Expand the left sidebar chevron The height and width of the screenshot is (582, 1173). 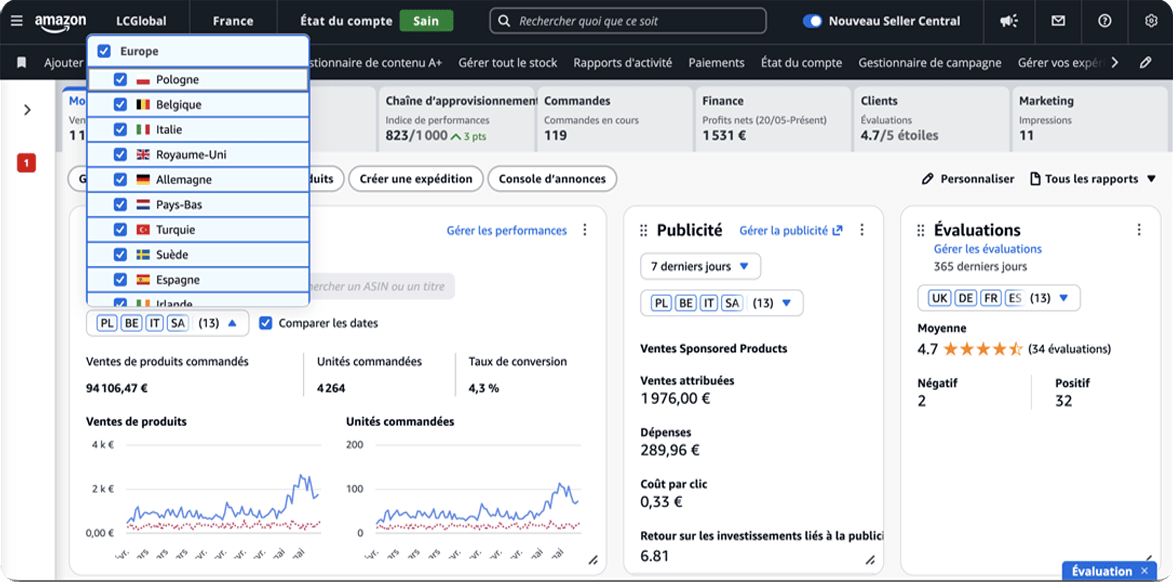coord(28,110)
